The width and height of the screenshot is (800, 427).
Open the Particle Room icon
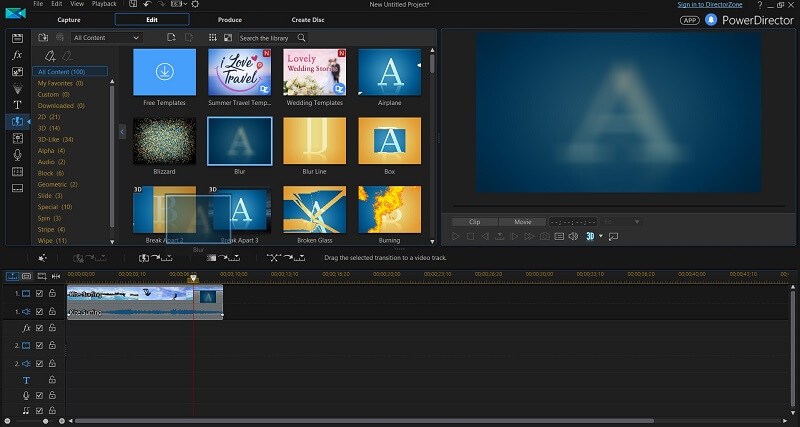(17, 89)
